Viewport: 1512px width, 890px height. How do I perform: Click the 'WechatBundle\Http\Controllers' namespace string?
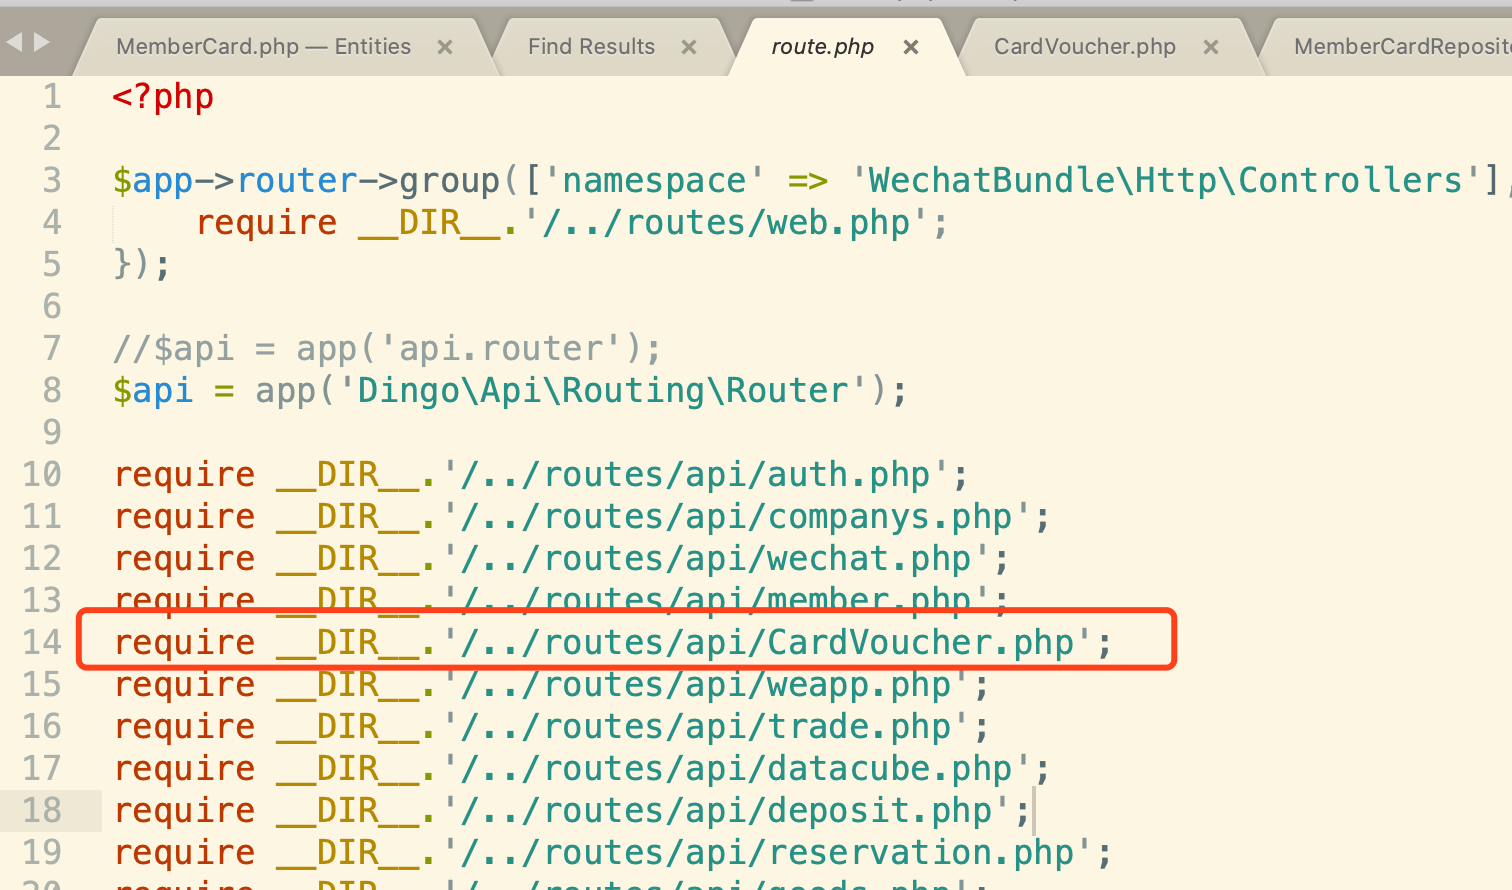coord(1165,180)
